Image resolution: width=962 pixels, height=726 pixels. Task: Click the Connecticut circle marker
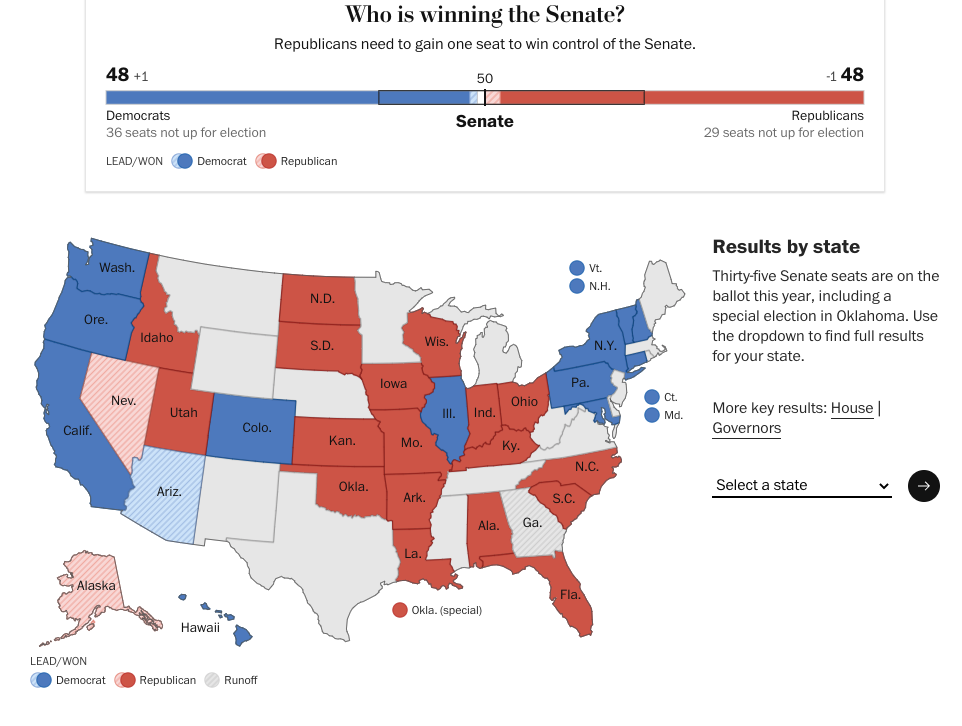pos(652,397)
